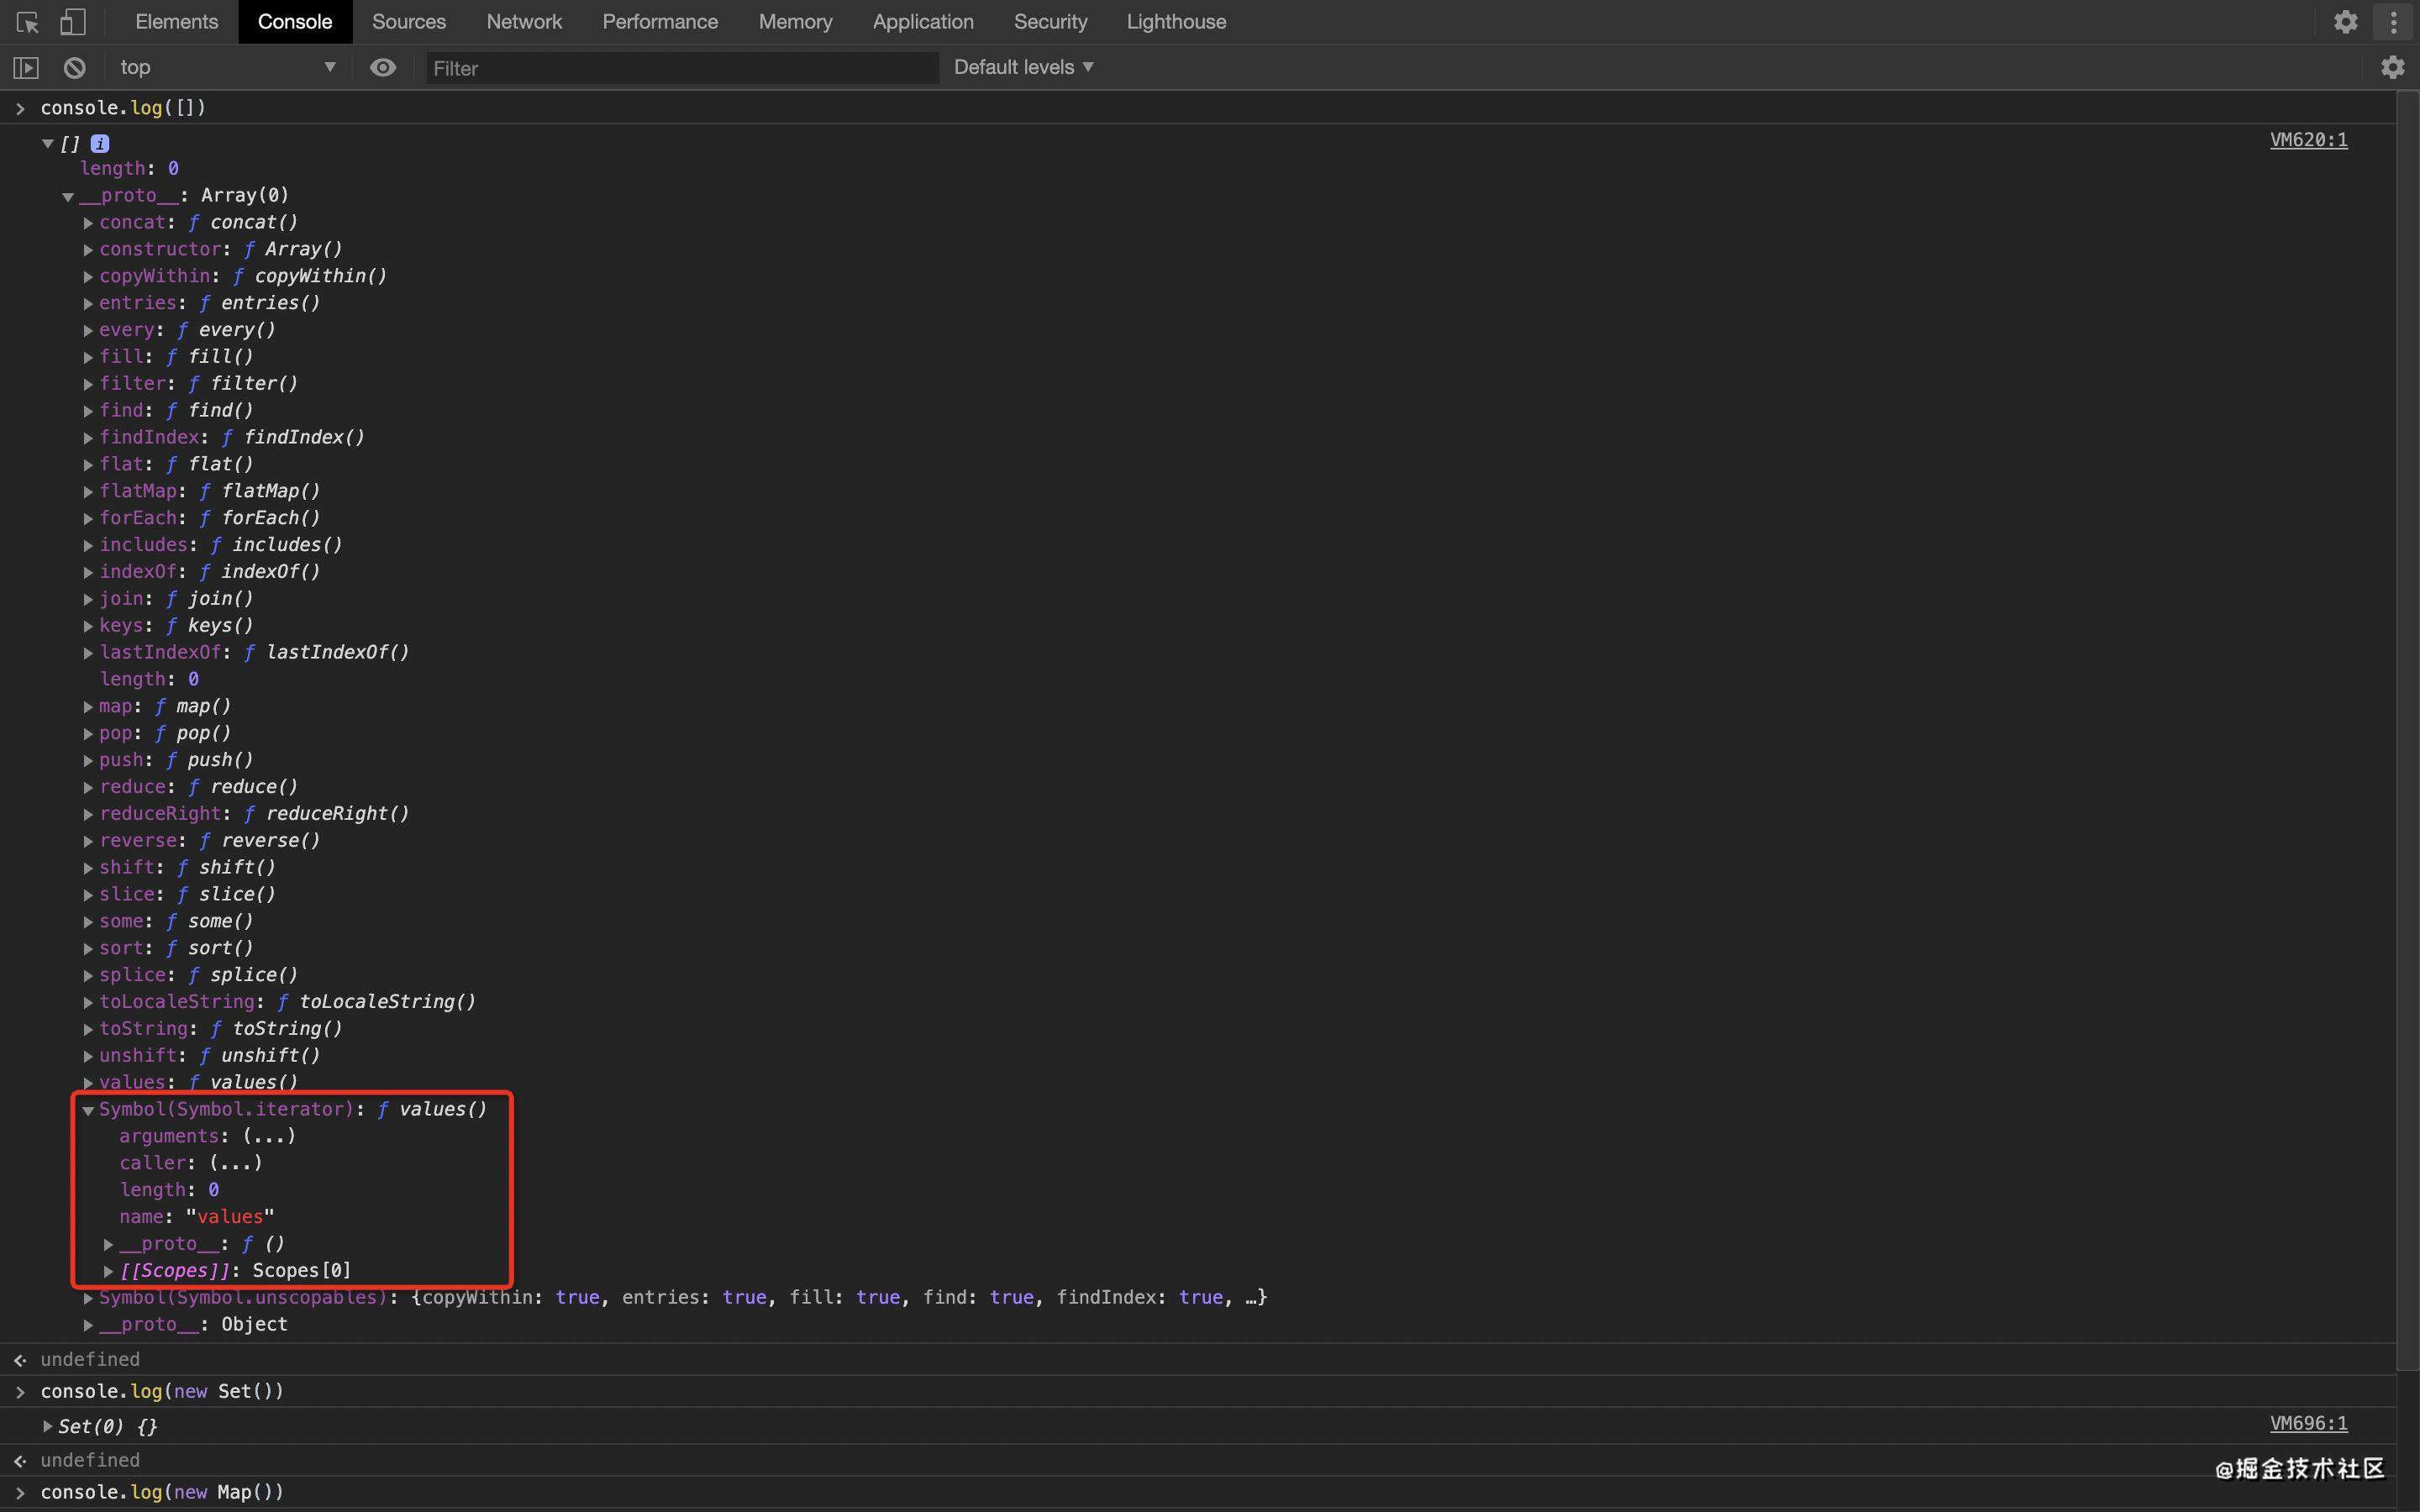
Task: Activate the inspect element picker icon
Action: (x=27, y=22)
